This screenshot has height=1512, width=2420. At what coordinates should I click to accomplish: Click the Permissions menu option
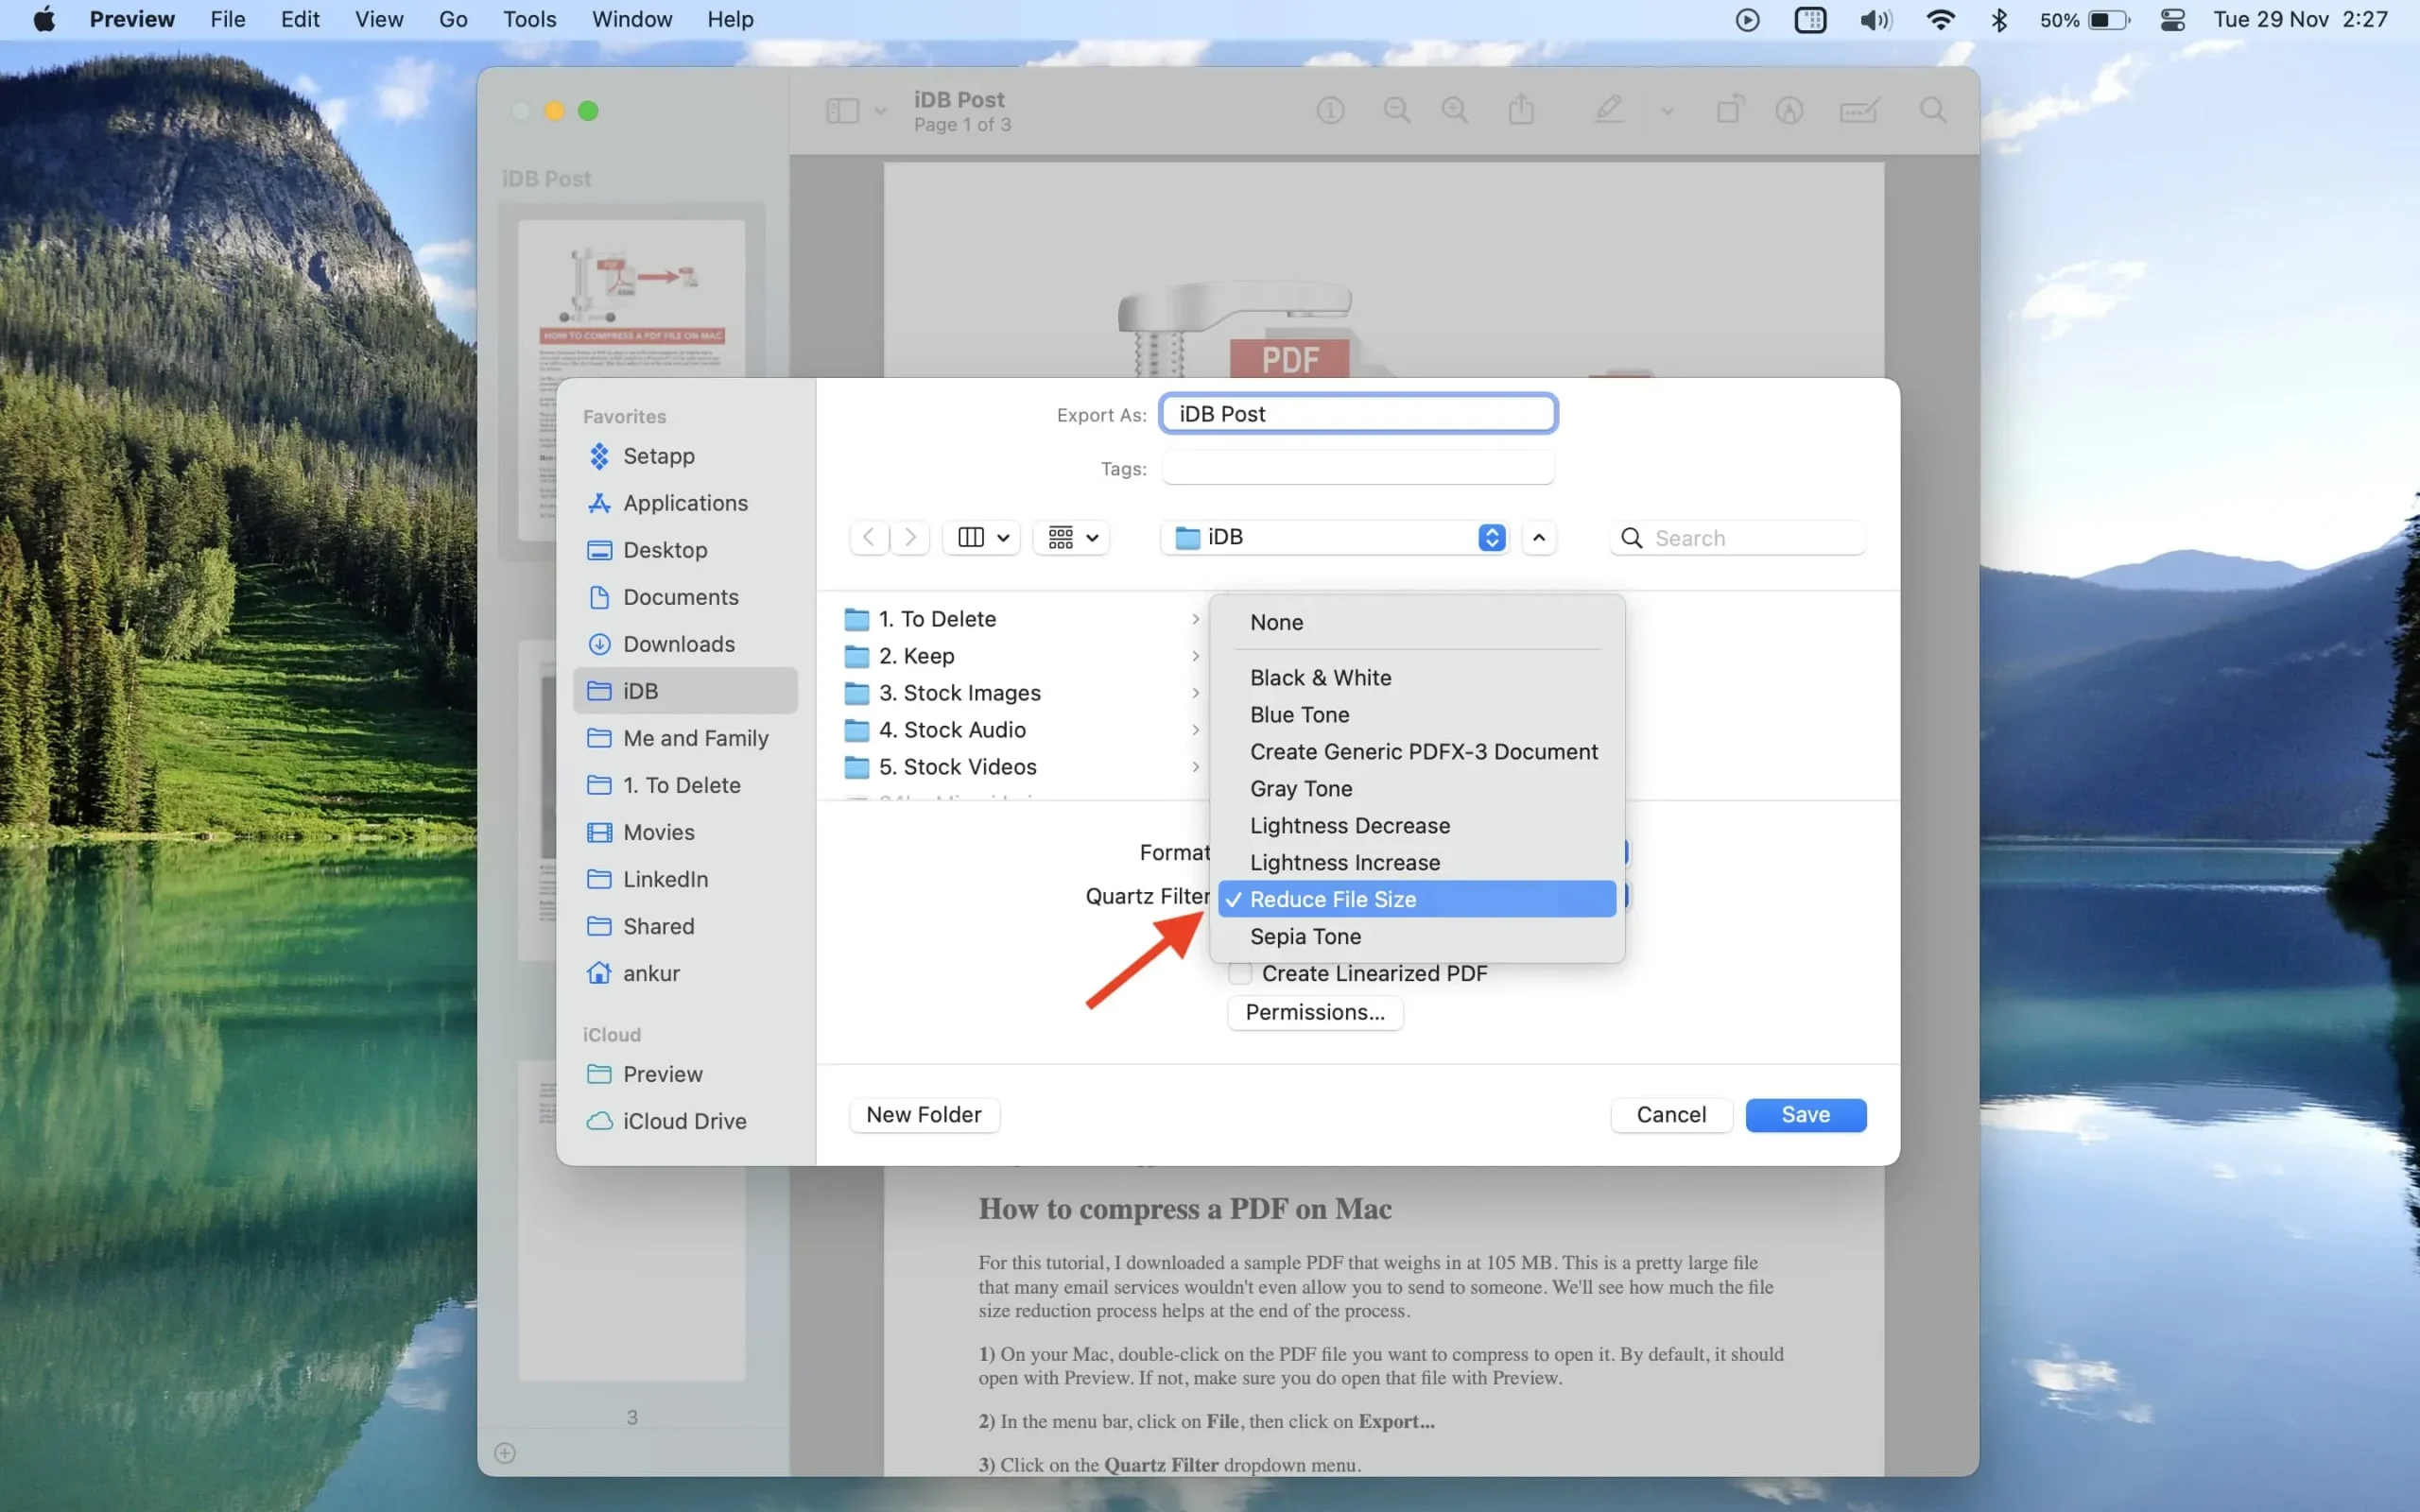[x=1314, y=1012]
